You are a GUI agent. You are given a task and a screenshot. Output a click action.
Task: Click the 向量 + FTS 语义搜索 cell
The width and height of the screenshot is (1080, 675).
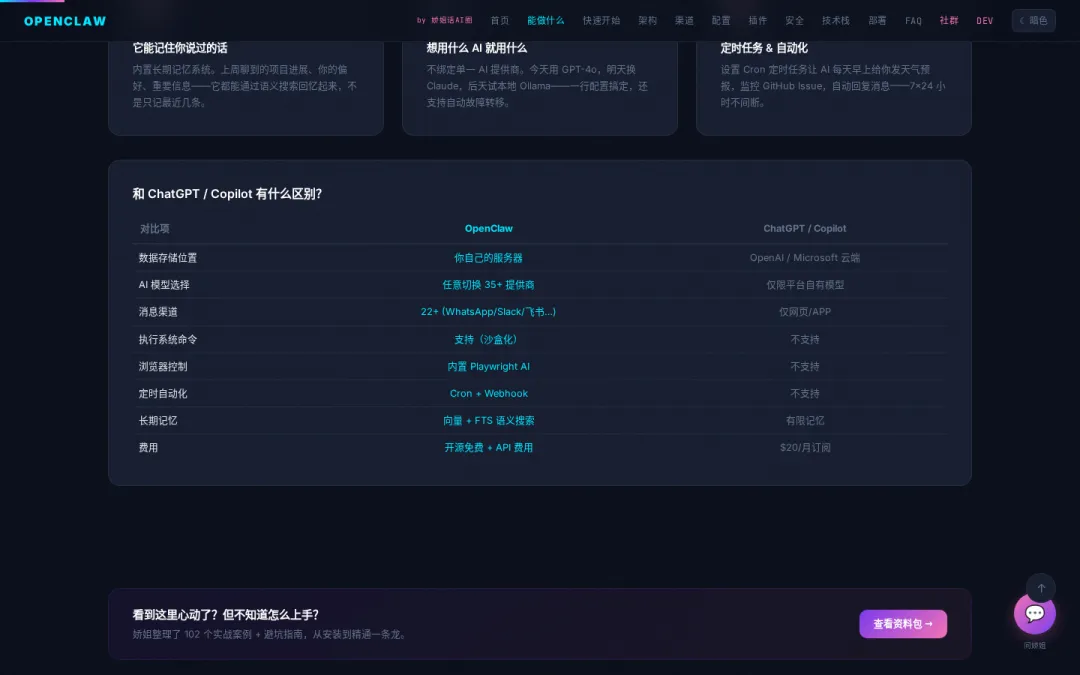pos(488,421)
